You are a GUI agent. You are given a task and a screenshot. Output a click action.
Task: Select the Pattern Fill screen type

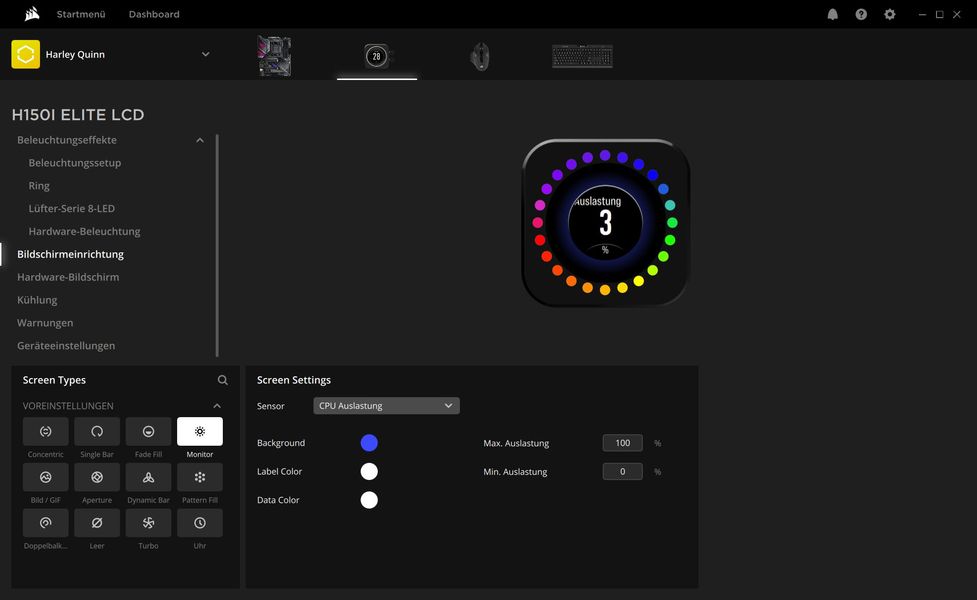click(x=199, y=477)
